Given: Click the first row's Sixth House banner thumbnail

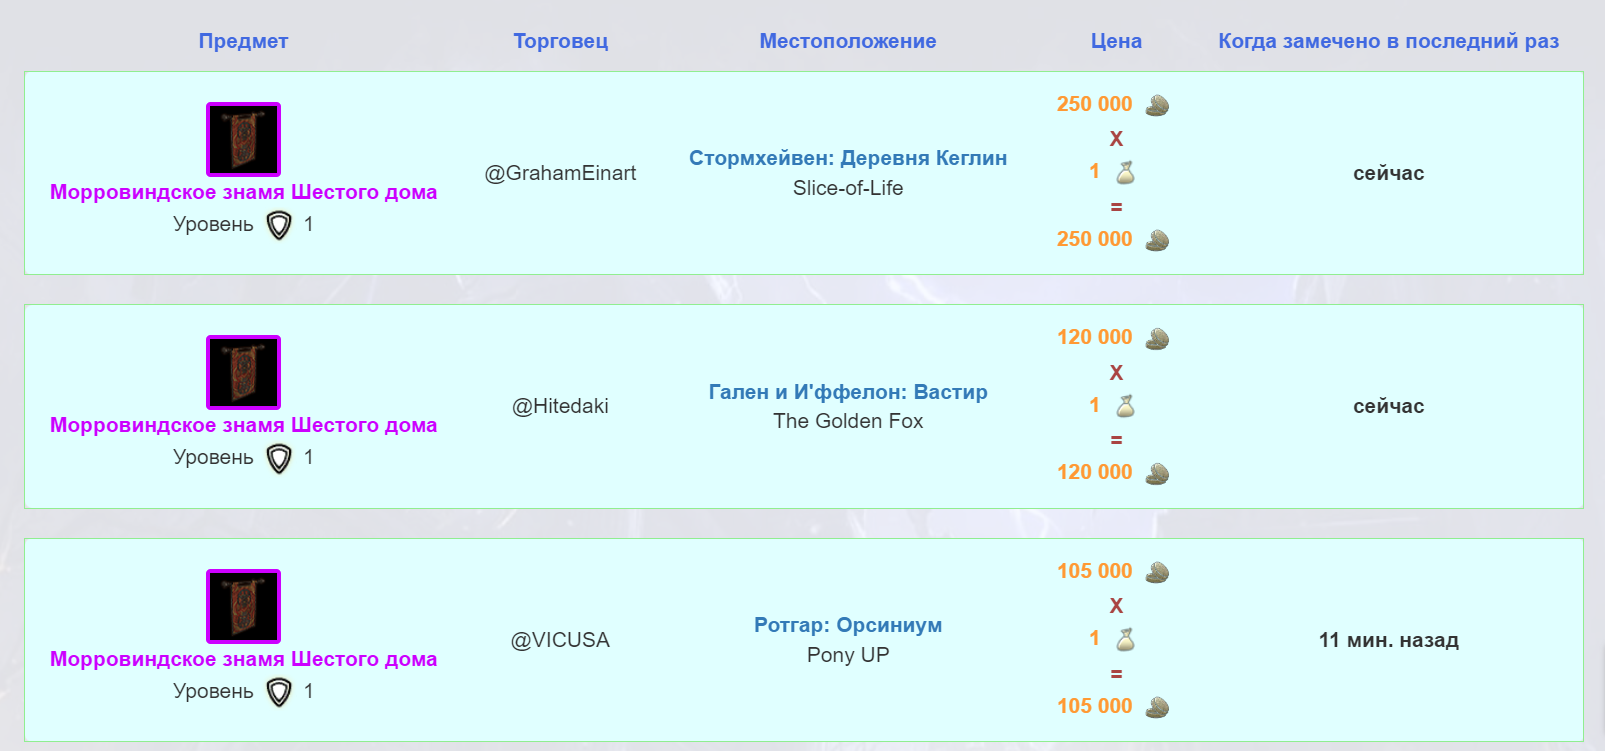Looking at the screenshot, I should [x=243, y=139].
